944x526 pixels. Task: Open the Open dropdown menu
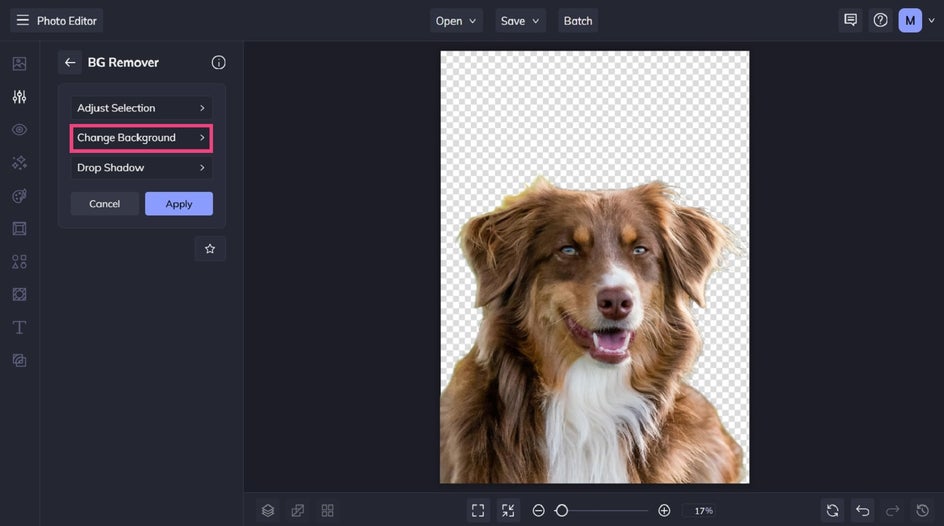[456, 20]
